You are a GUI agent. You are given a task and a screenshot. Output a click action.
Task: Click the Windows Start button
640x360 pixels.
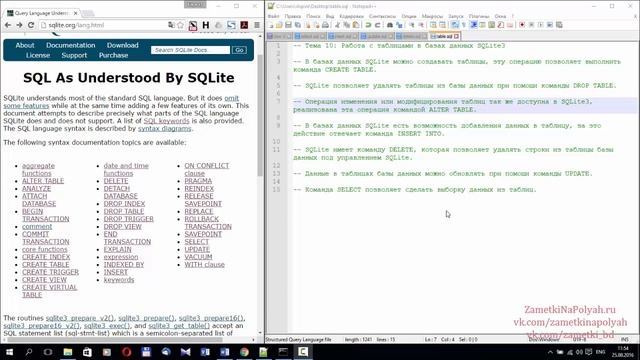(9, 352)
